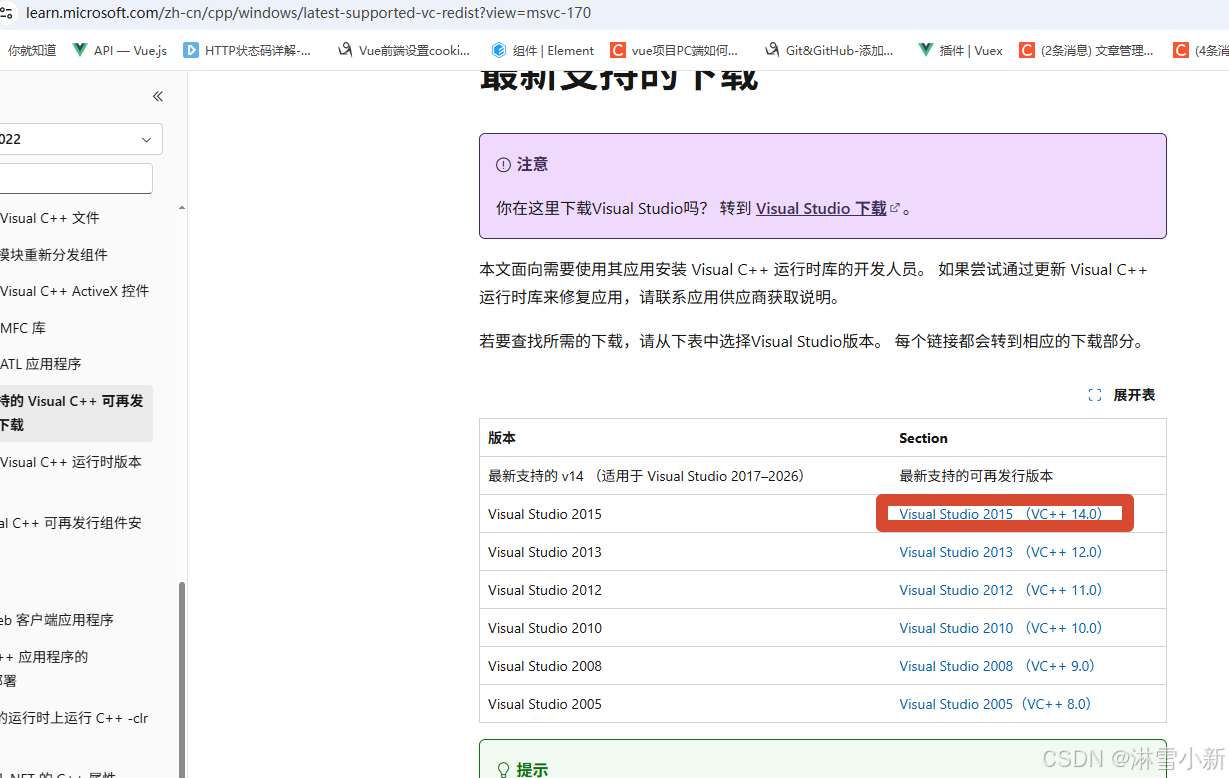This screenshot has width=1229, height=778.
Task: Open the (2条消息) 文章管理 bookmark
Action: (x=1086, y=50)
